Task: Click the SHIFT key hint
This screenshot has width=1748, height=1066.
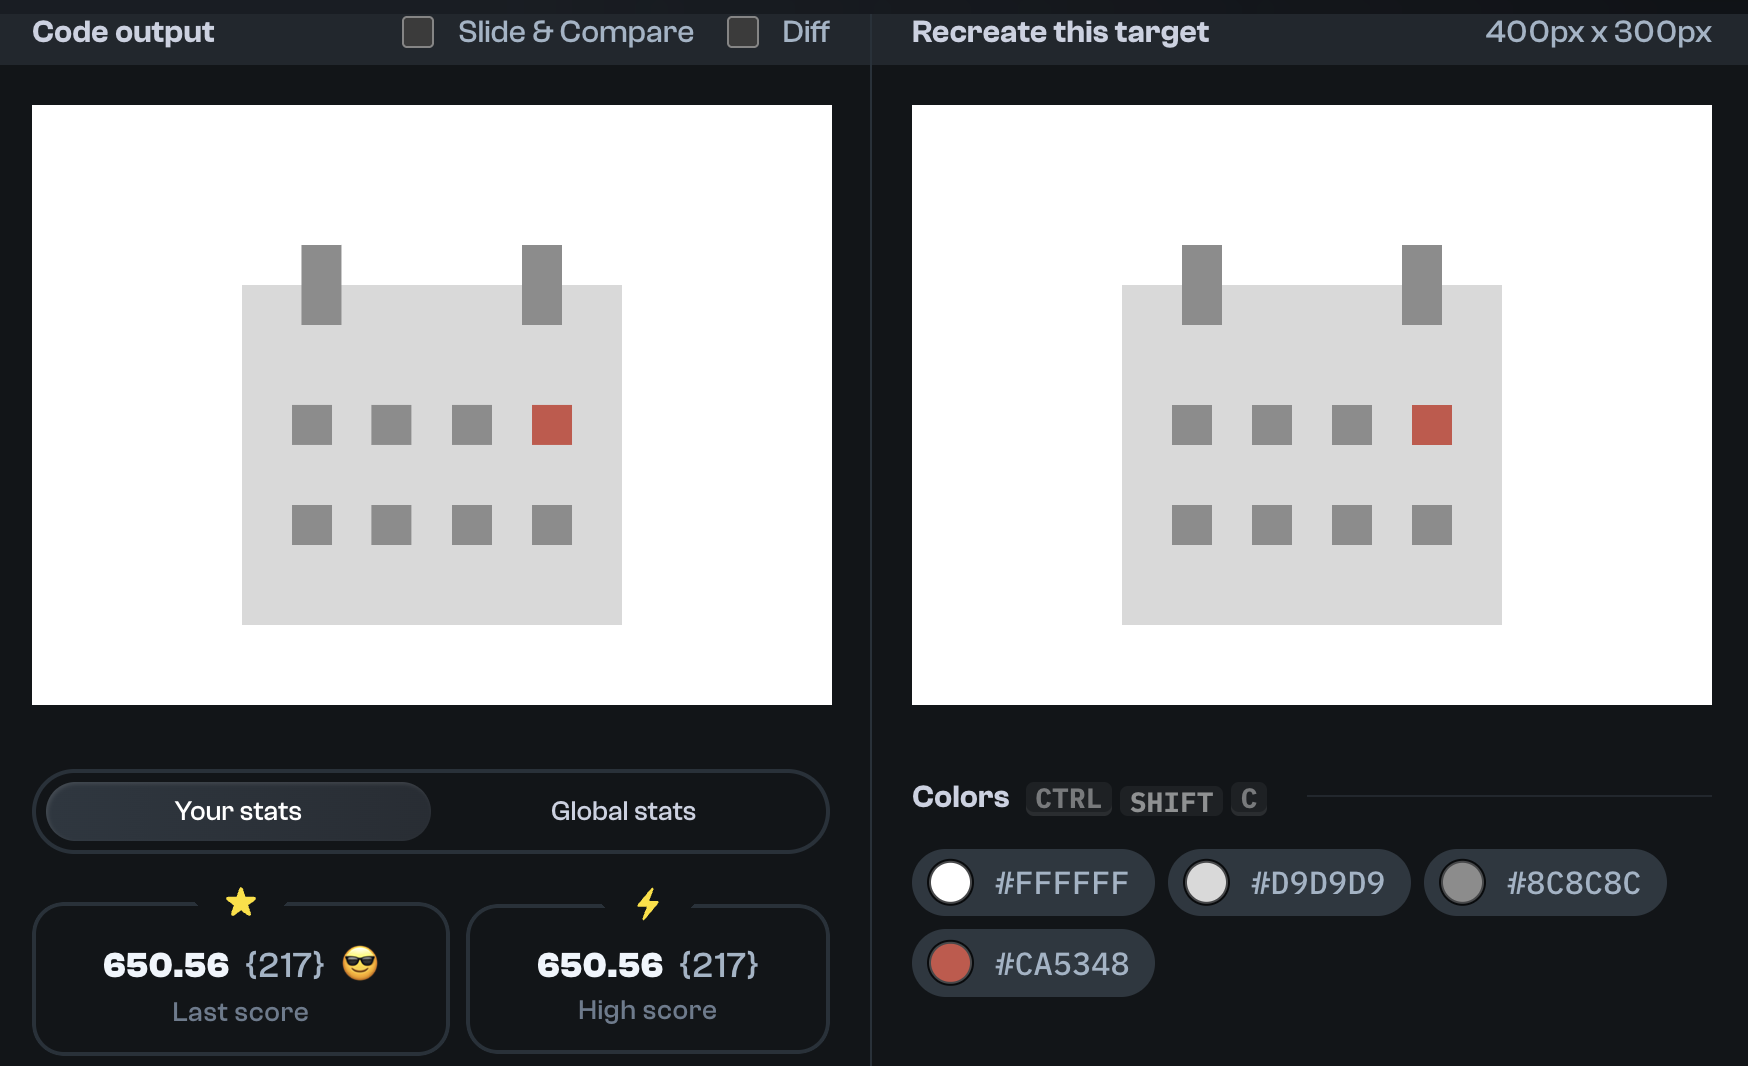Action: [x=1171, y=800]
